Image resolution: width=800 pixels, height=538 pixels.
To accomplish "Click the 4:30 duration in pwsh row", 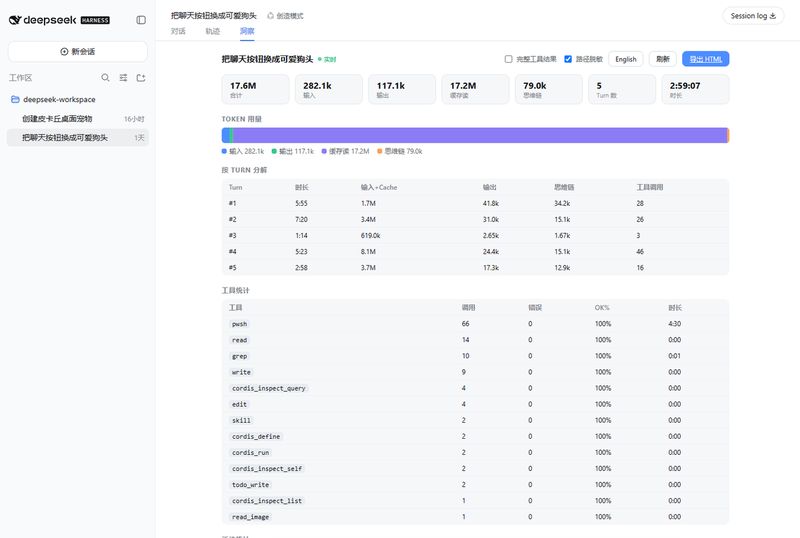I will pyautogui.click(x=674, y=324).
